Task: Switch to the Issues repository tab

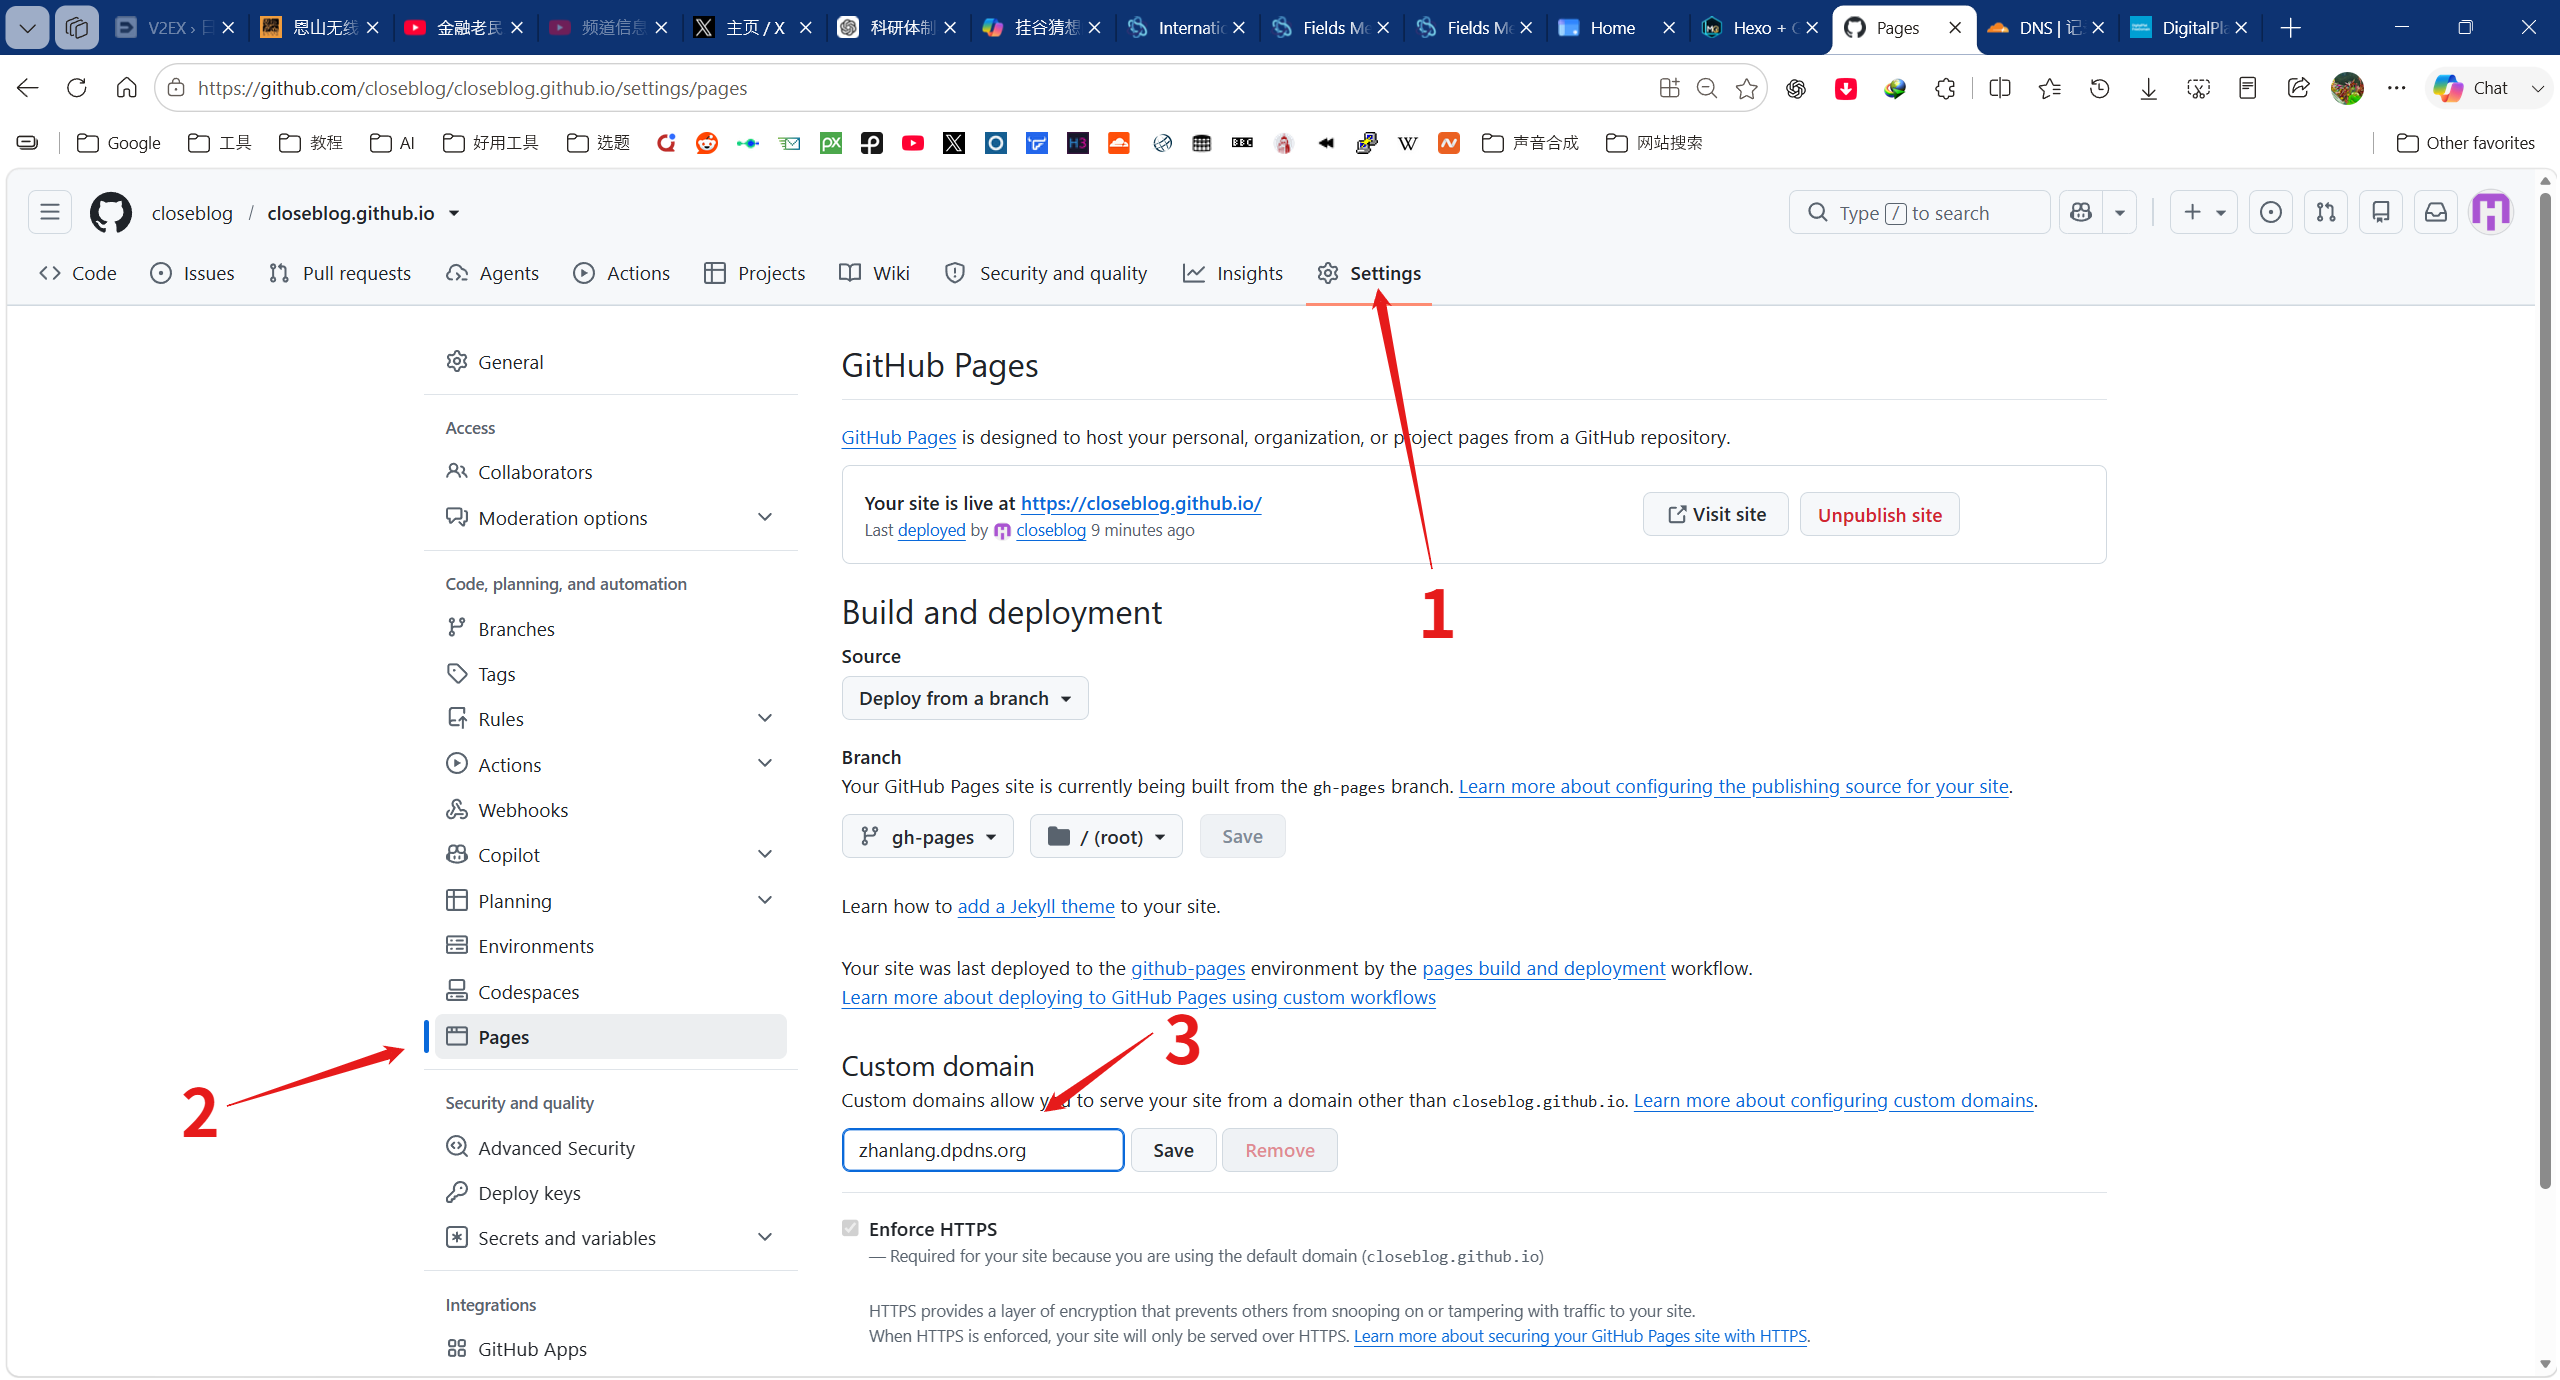Action: coord(192,273)
